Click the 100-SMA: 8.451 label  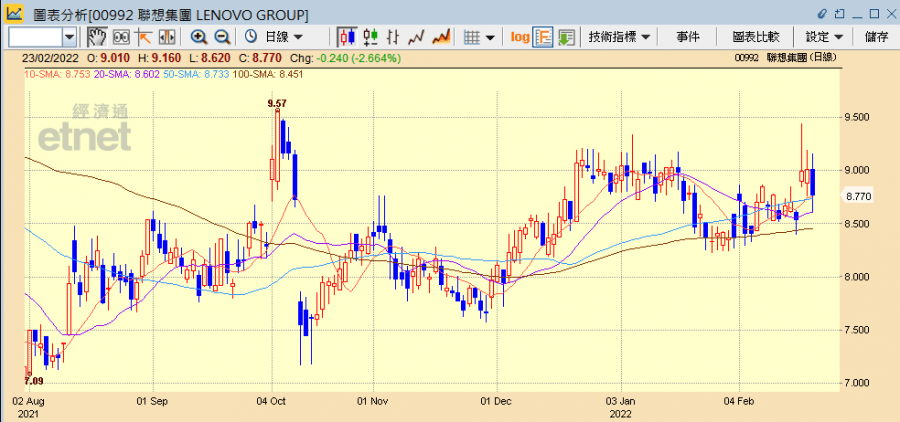coord(266,74)
